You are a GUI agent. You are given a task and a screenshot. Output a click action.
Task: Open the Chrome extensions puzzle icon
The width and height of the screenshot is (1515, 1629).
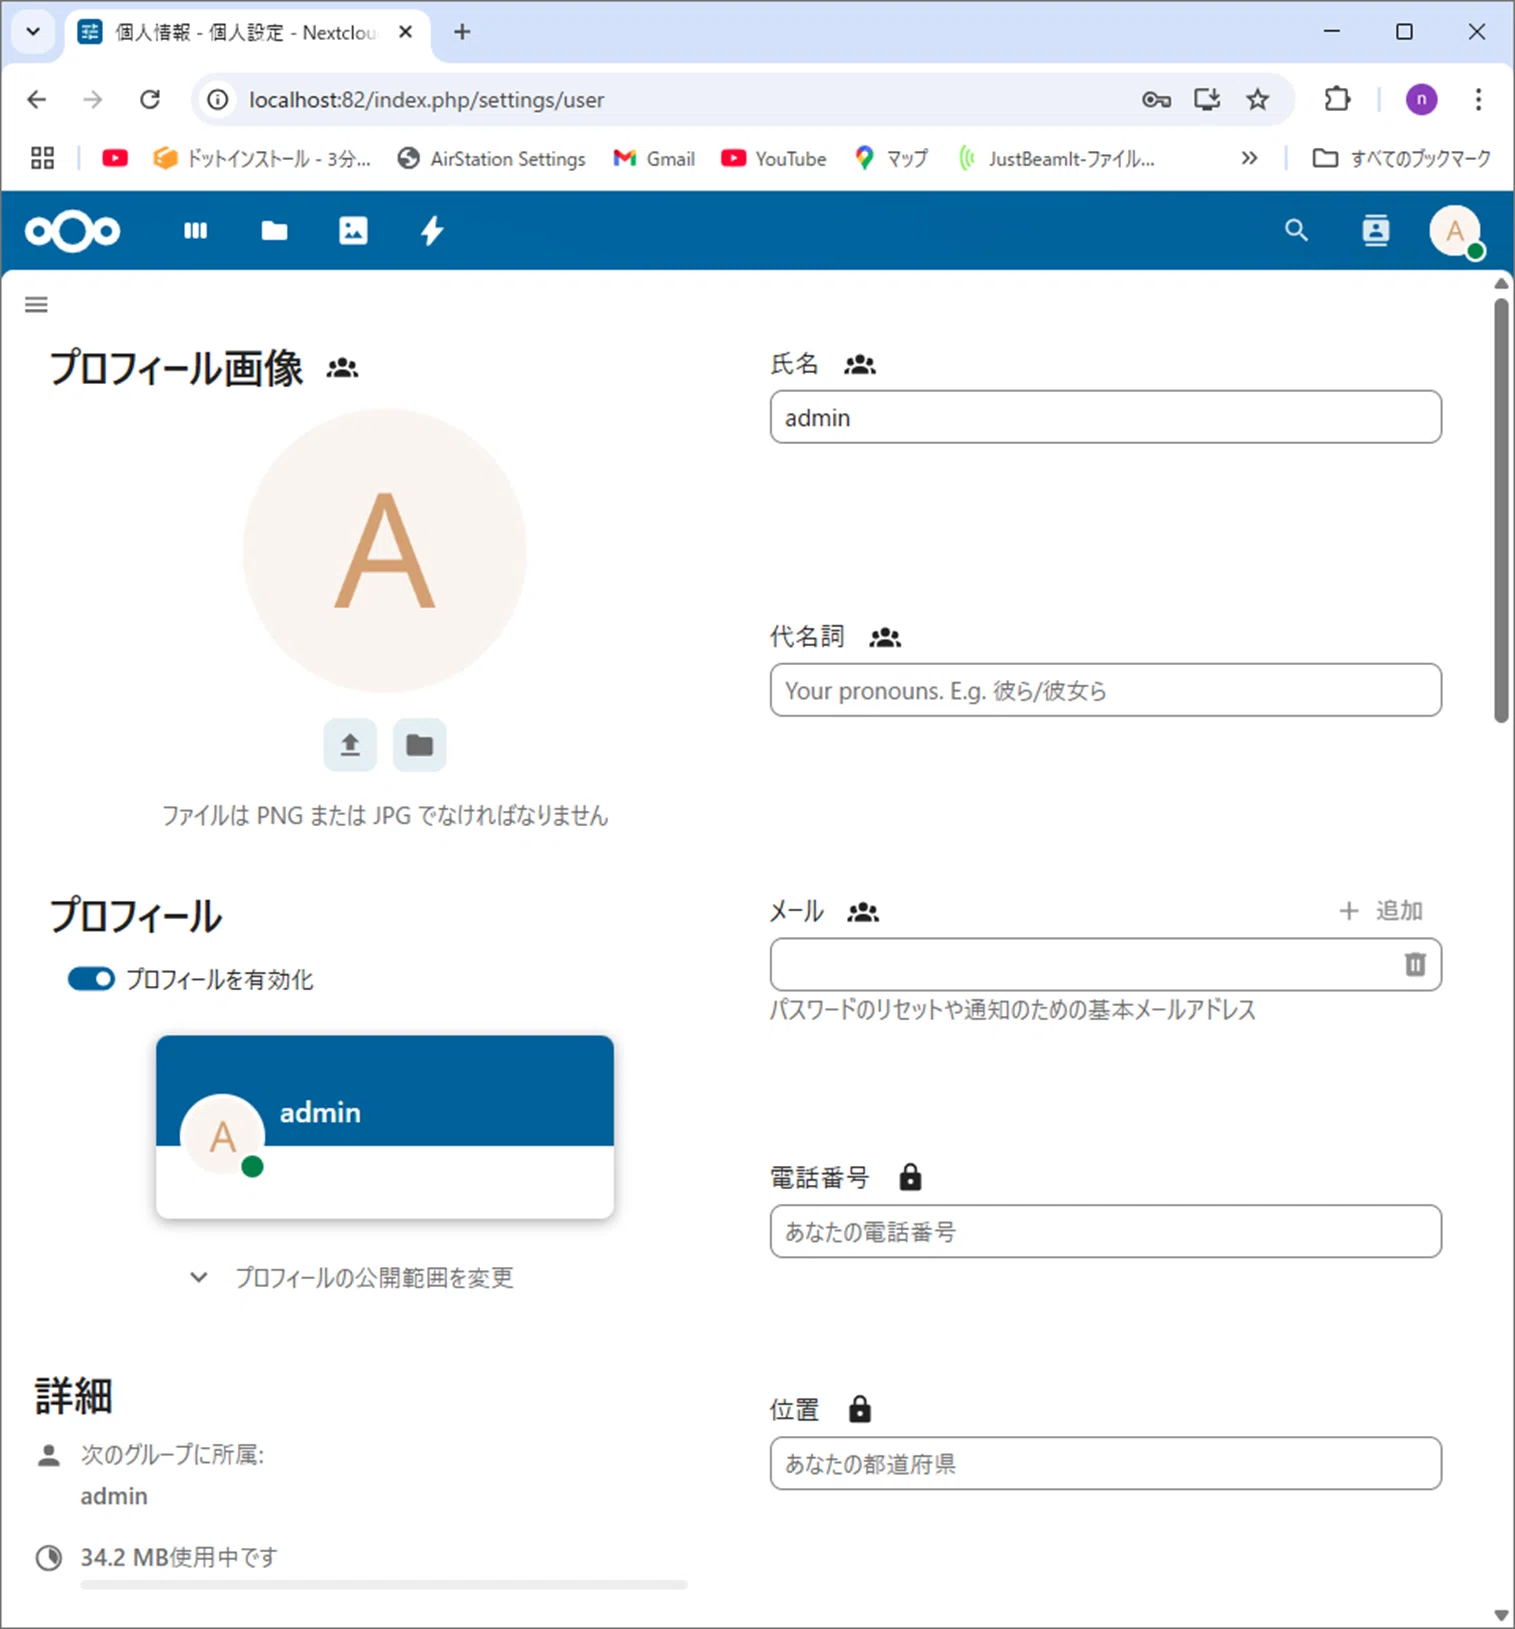tap(1337, 99)
